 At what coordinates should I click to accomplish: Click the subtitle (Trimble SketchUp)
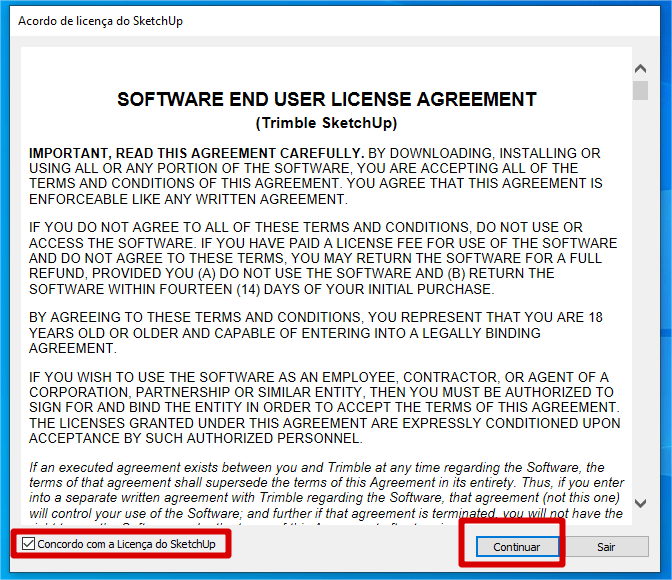pyautogui.click(x=327, y=123)
